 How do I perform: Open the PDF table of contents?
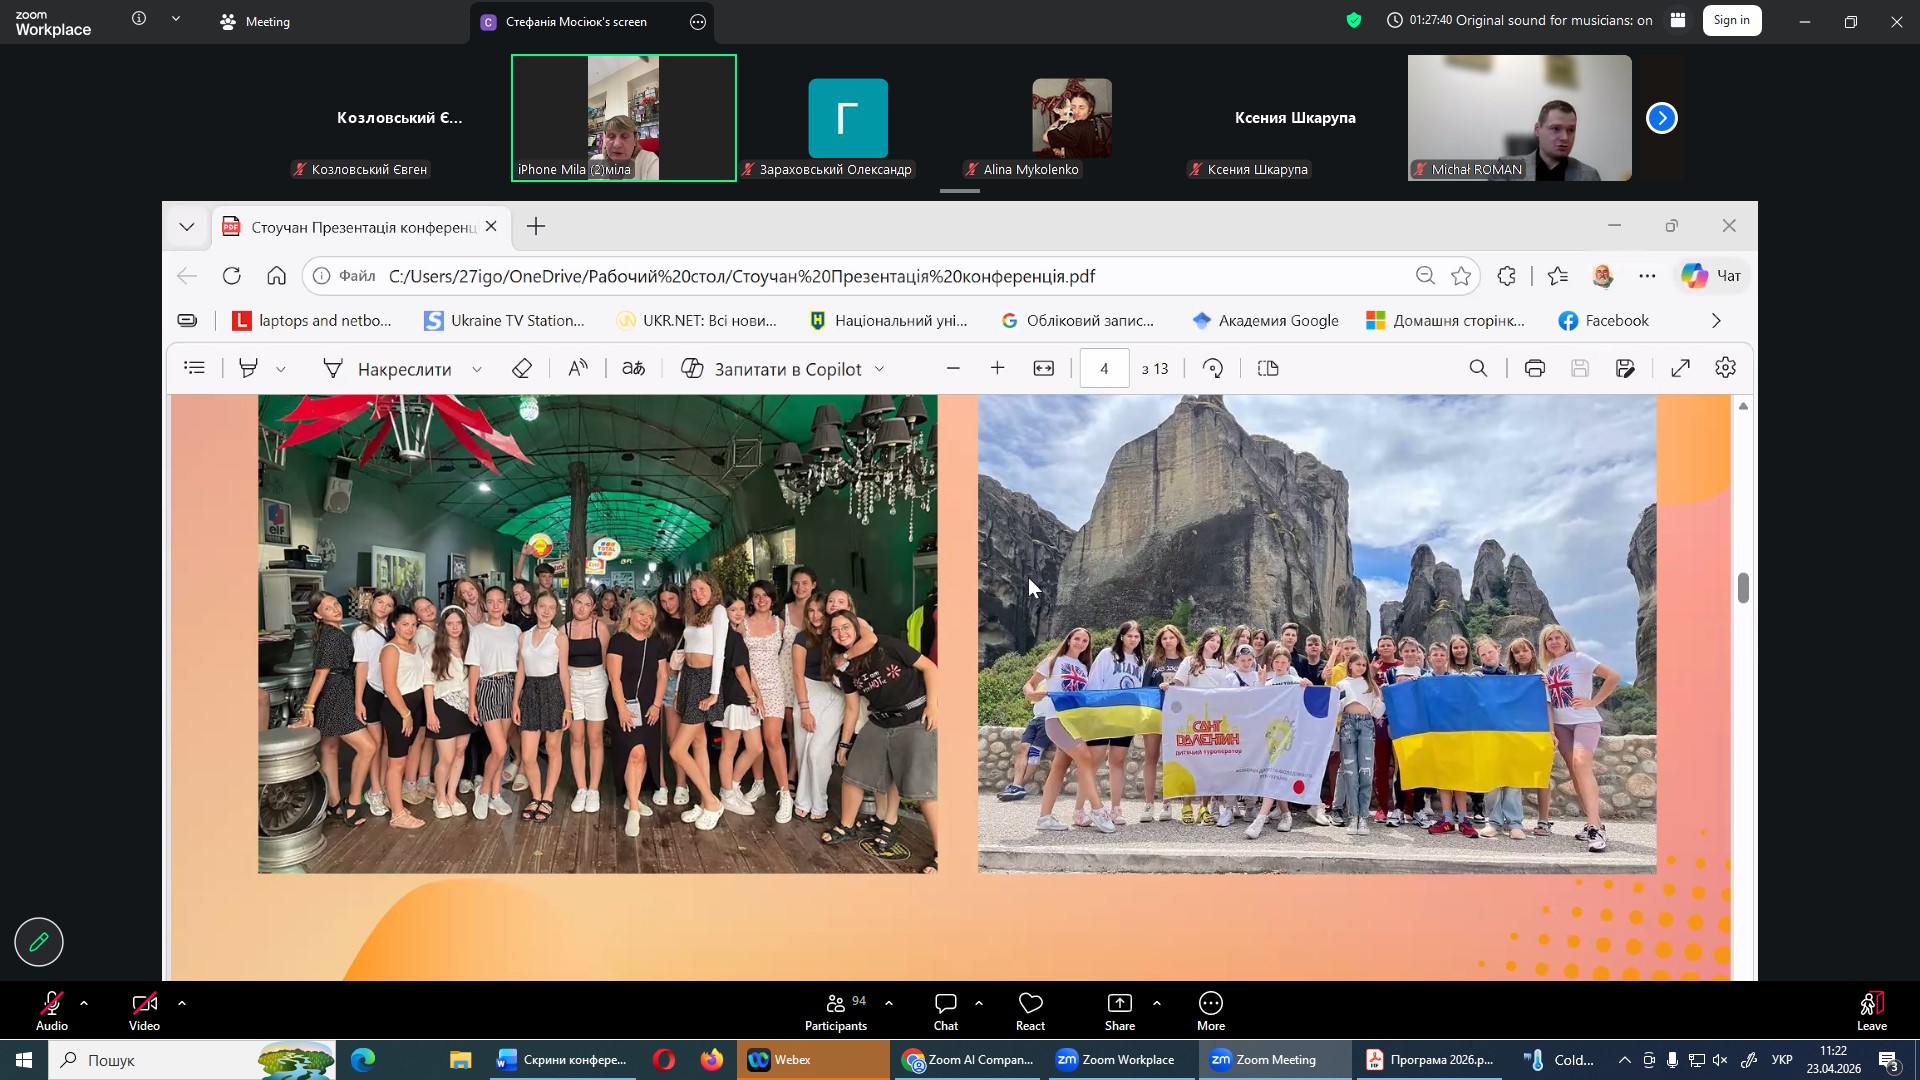coord(195,369)
